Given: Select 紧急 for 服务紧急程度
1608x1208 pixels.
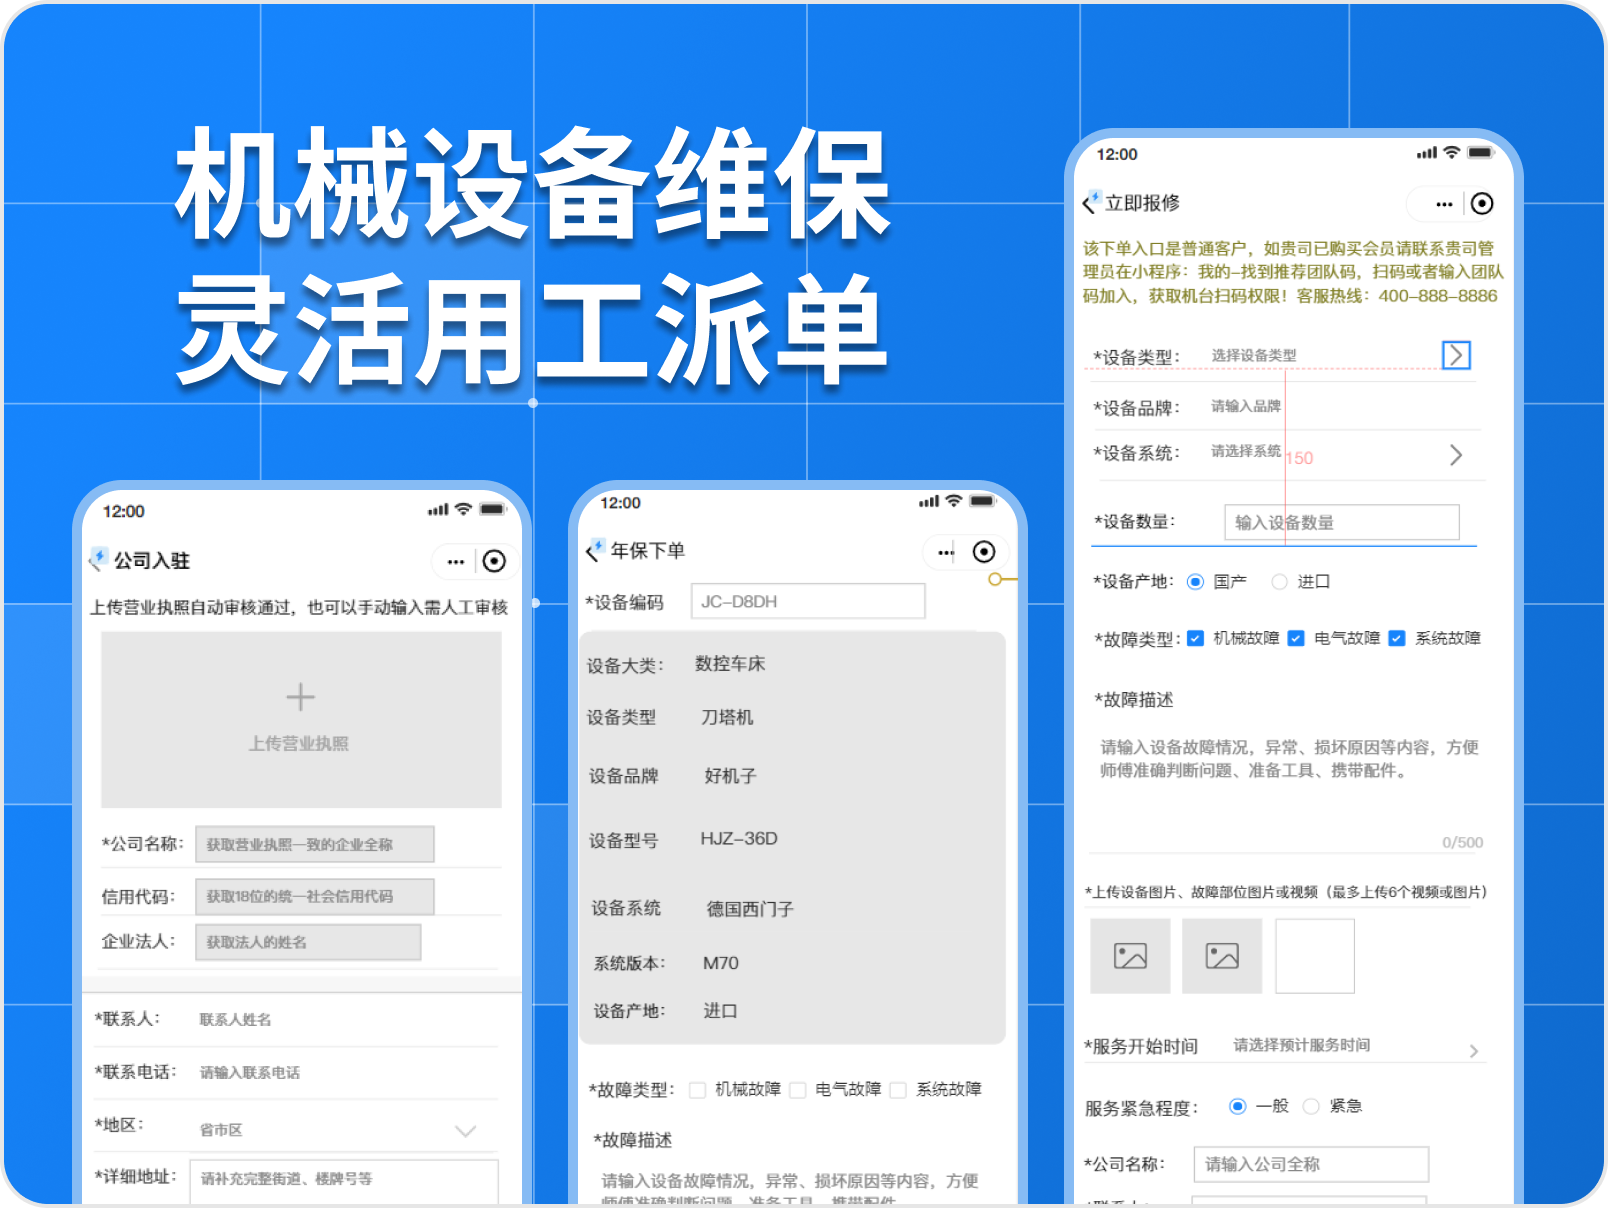Looking at the screenshot, I should tap(1311, 1106).
